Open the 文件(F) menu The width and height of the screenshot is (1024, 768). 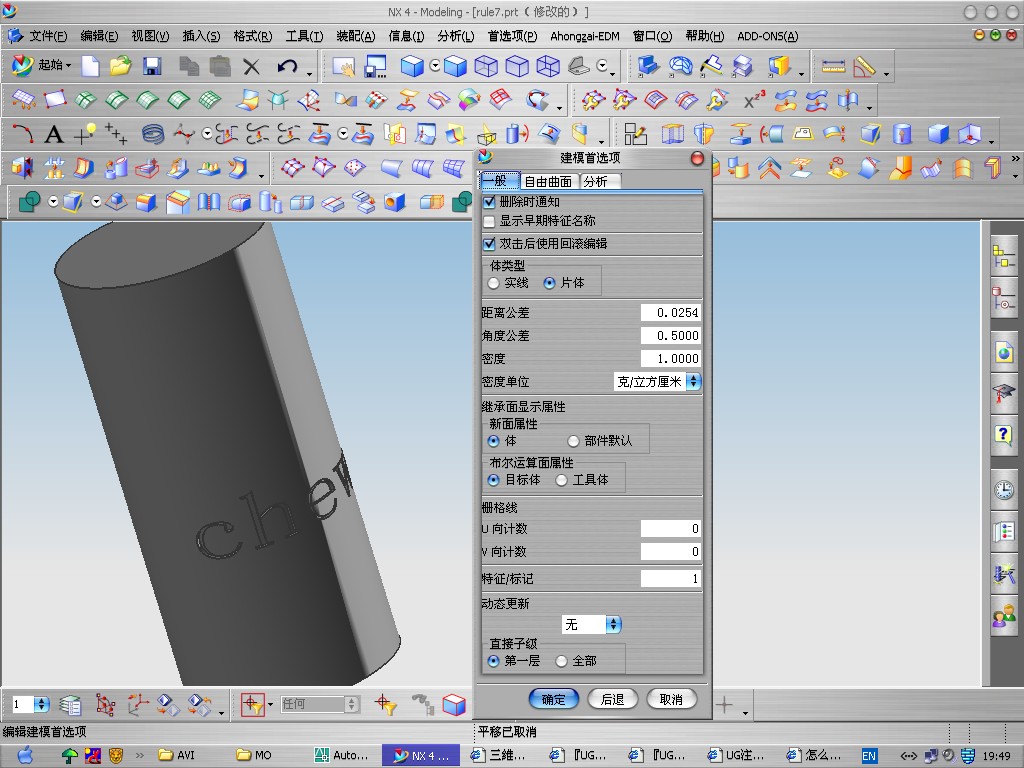48,36
